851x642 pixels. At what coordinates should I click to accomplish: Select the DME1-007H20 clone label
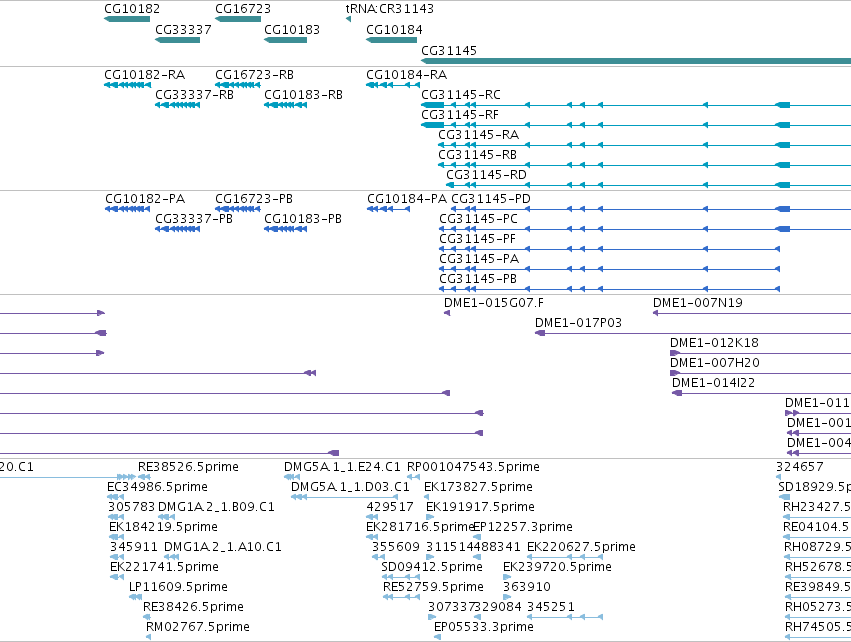[x=715, y=363]
